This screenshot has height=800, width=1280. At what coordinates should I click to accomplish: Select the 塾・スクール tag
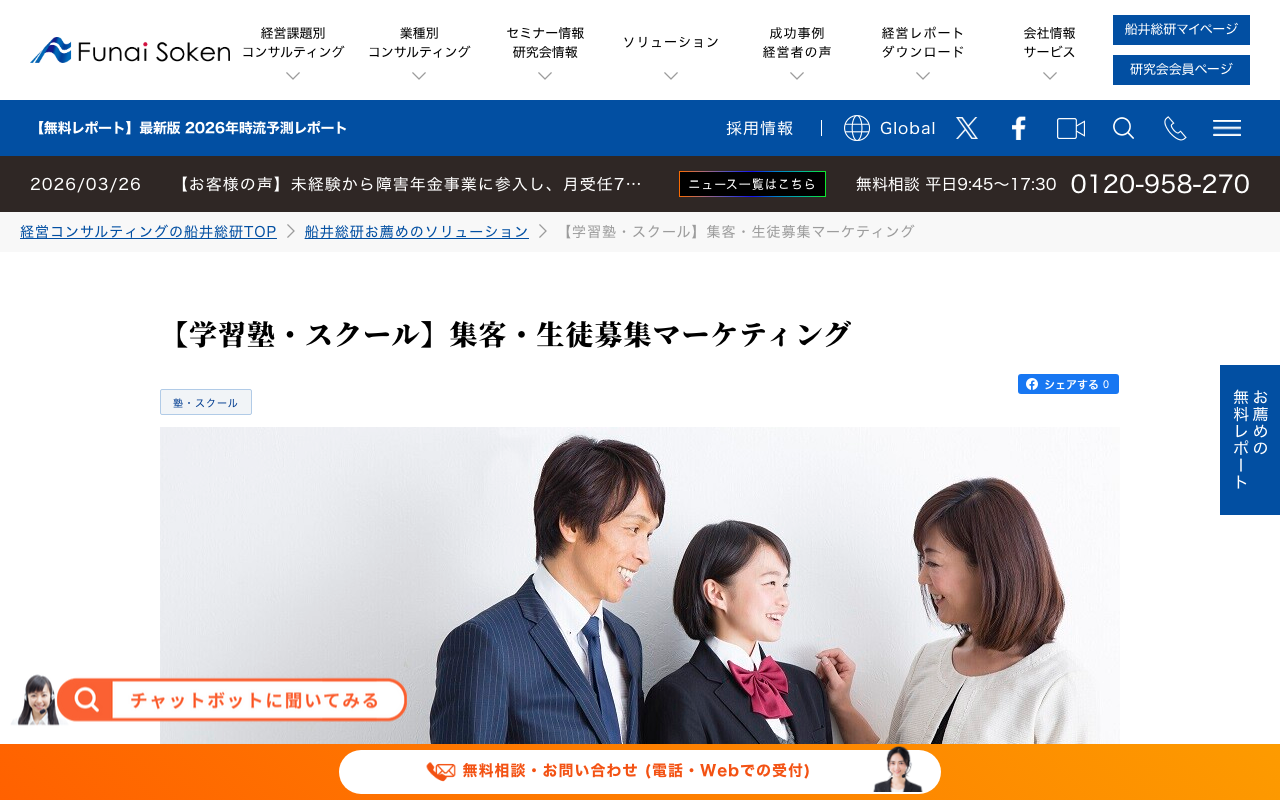click(206, 402)
